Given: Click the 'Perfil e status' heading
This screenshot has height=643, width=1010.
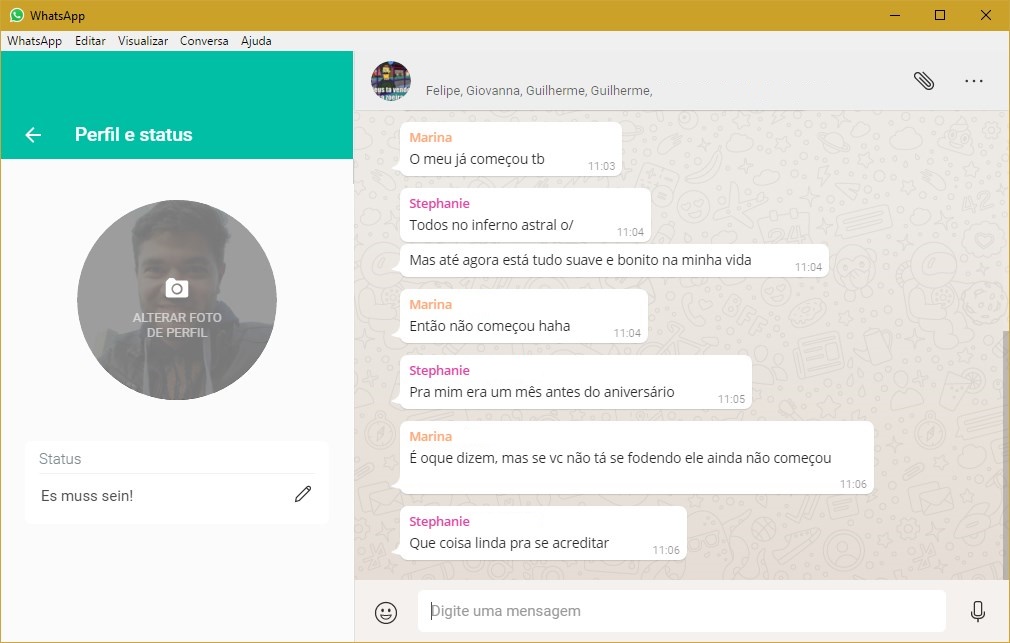Looking at the screenshot, I should (133, 135).
